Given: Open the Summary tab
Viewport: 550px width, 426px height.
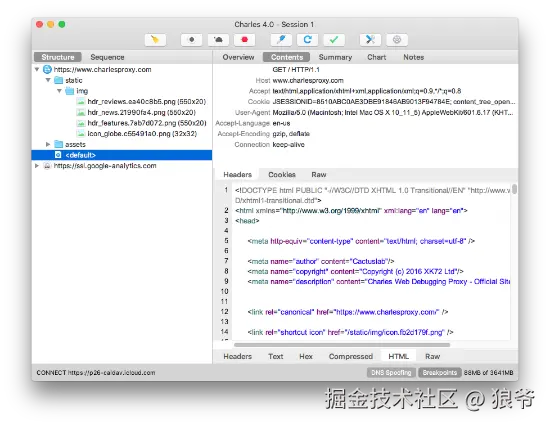Looking at the screenshot, I should (x=335, y=57).
